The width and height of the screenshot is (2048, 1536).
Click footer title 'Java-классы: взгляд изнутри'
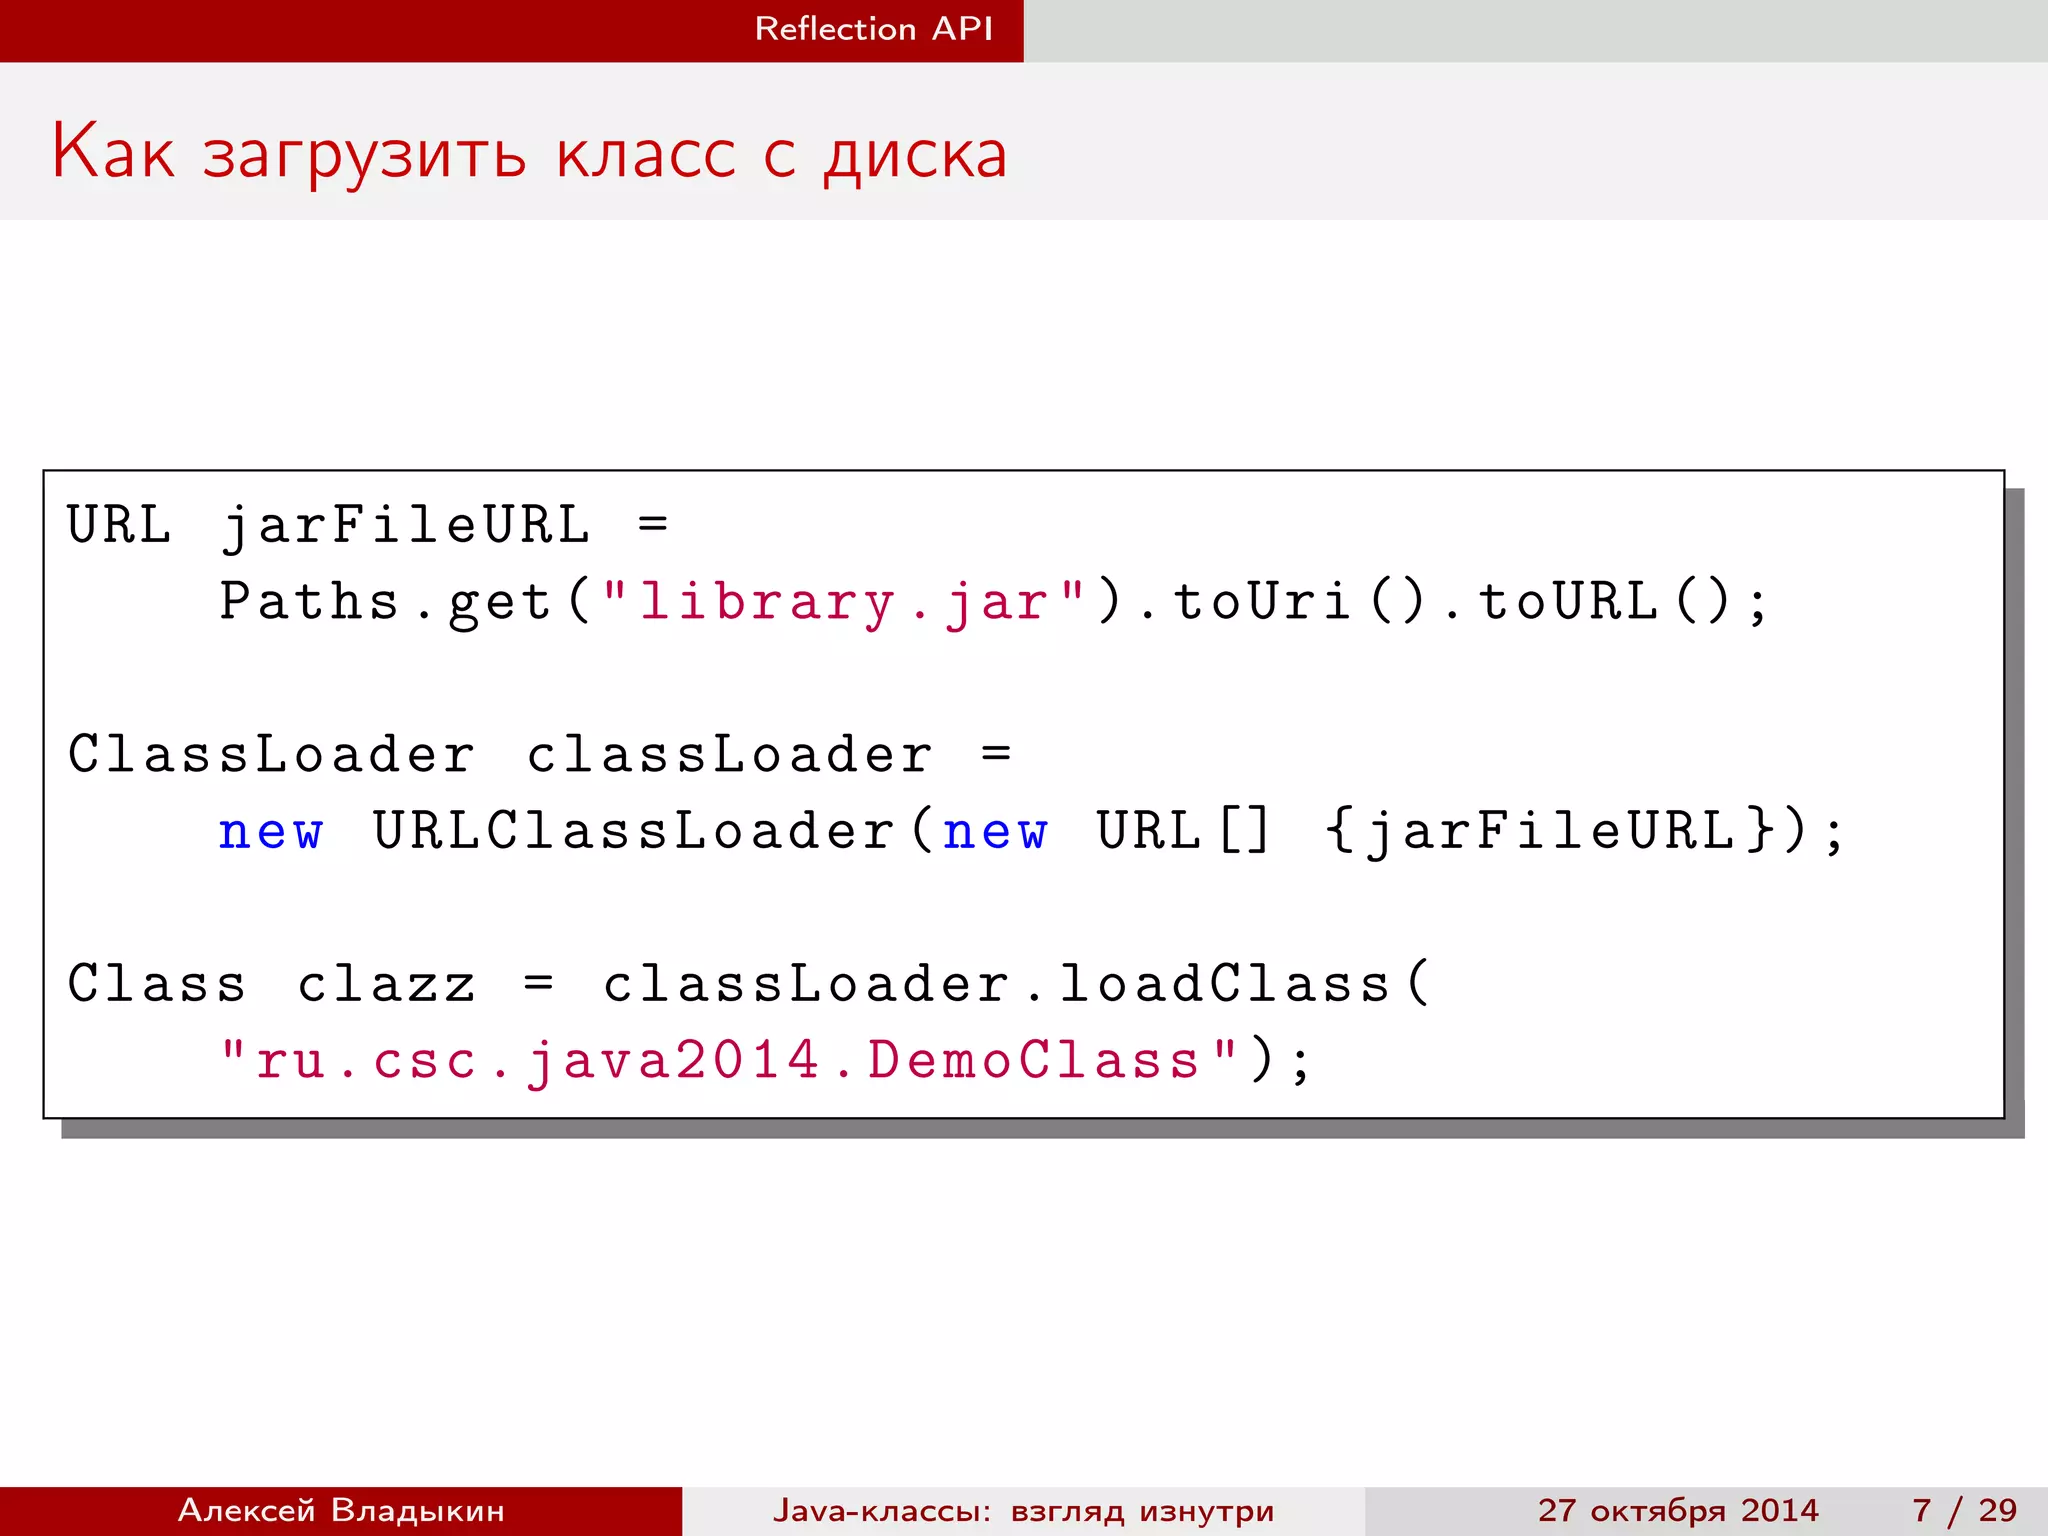[x=1023, y=1510]
